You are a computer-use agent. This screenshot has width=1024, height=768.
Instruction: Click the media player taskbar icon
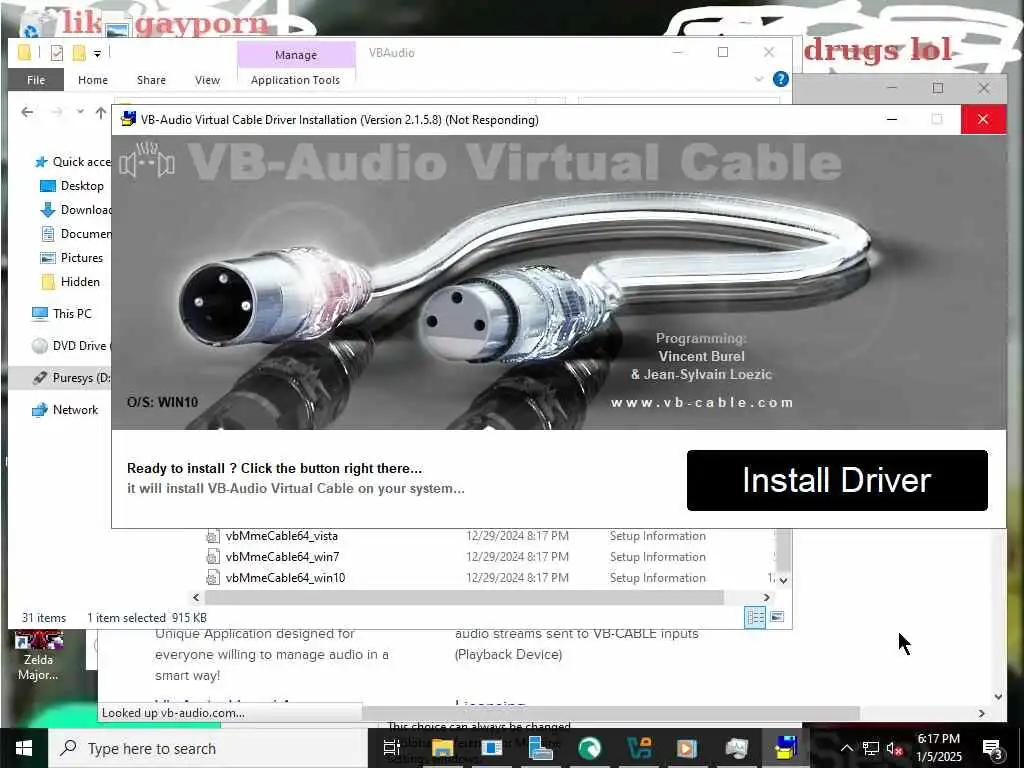687,748
